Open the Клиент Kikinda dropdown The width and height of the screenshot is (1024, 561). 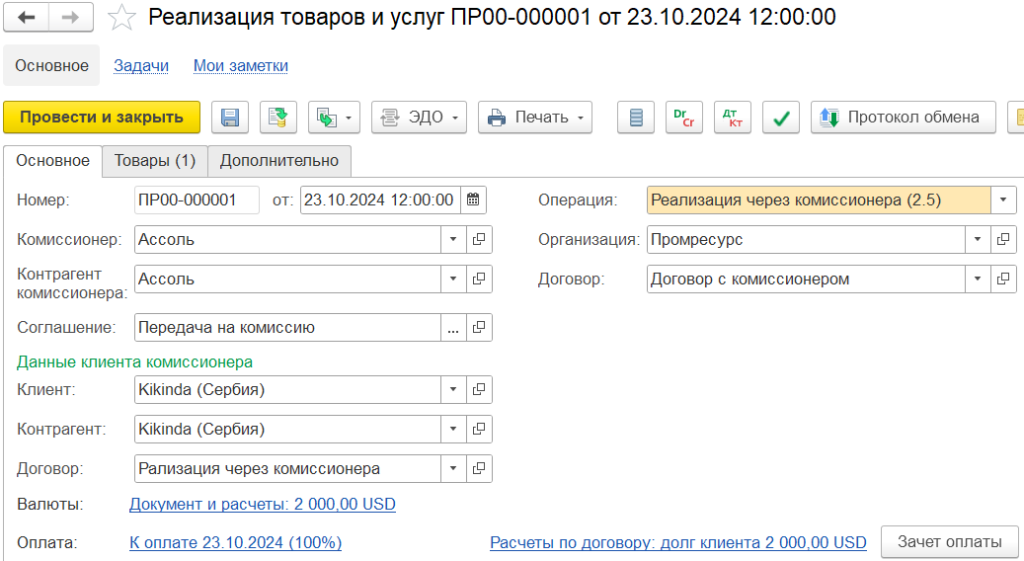tap(452, 389)
